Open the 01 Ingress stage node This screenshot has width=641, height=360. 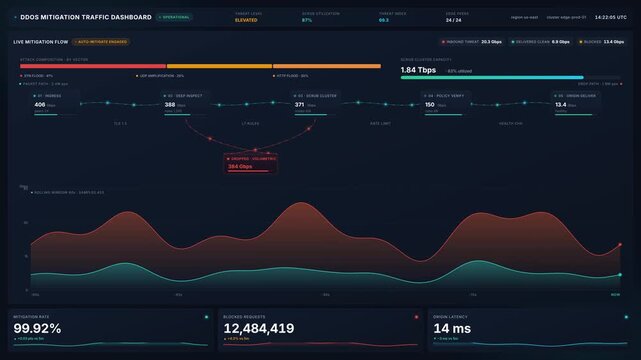click(x=55, y=104)
